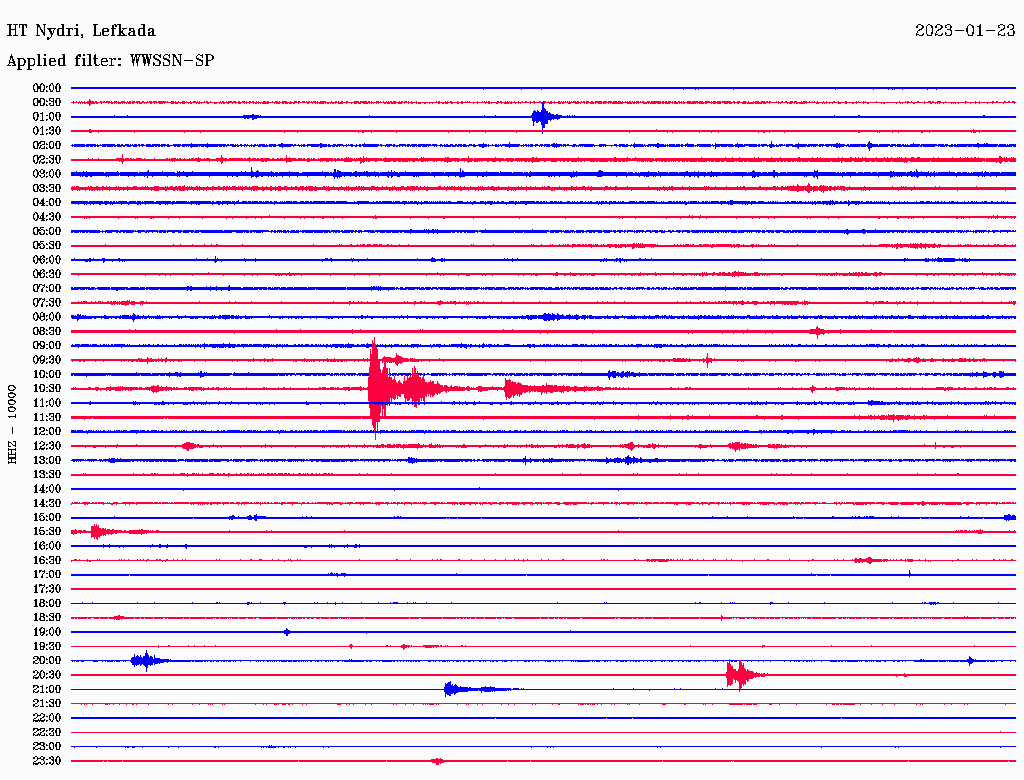The image size is (1024, 780).
Task: Select the 11:30 time label
Action: click(x=47, y=417)
